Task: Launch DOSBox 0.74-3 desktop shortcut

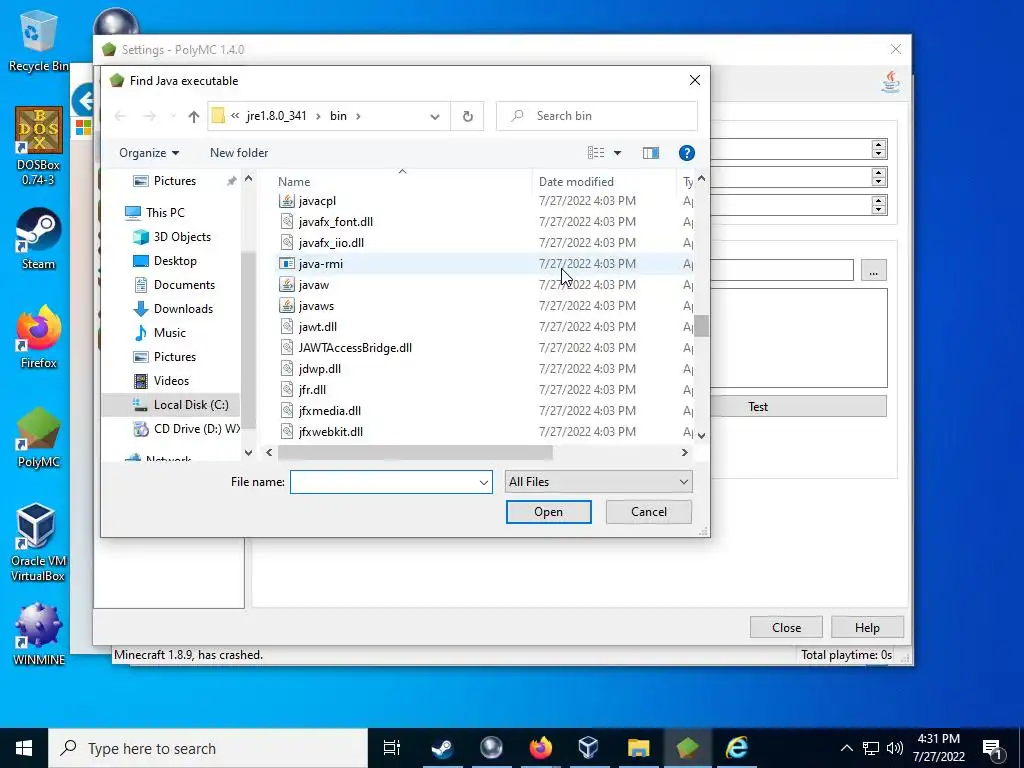Action: 39,146
